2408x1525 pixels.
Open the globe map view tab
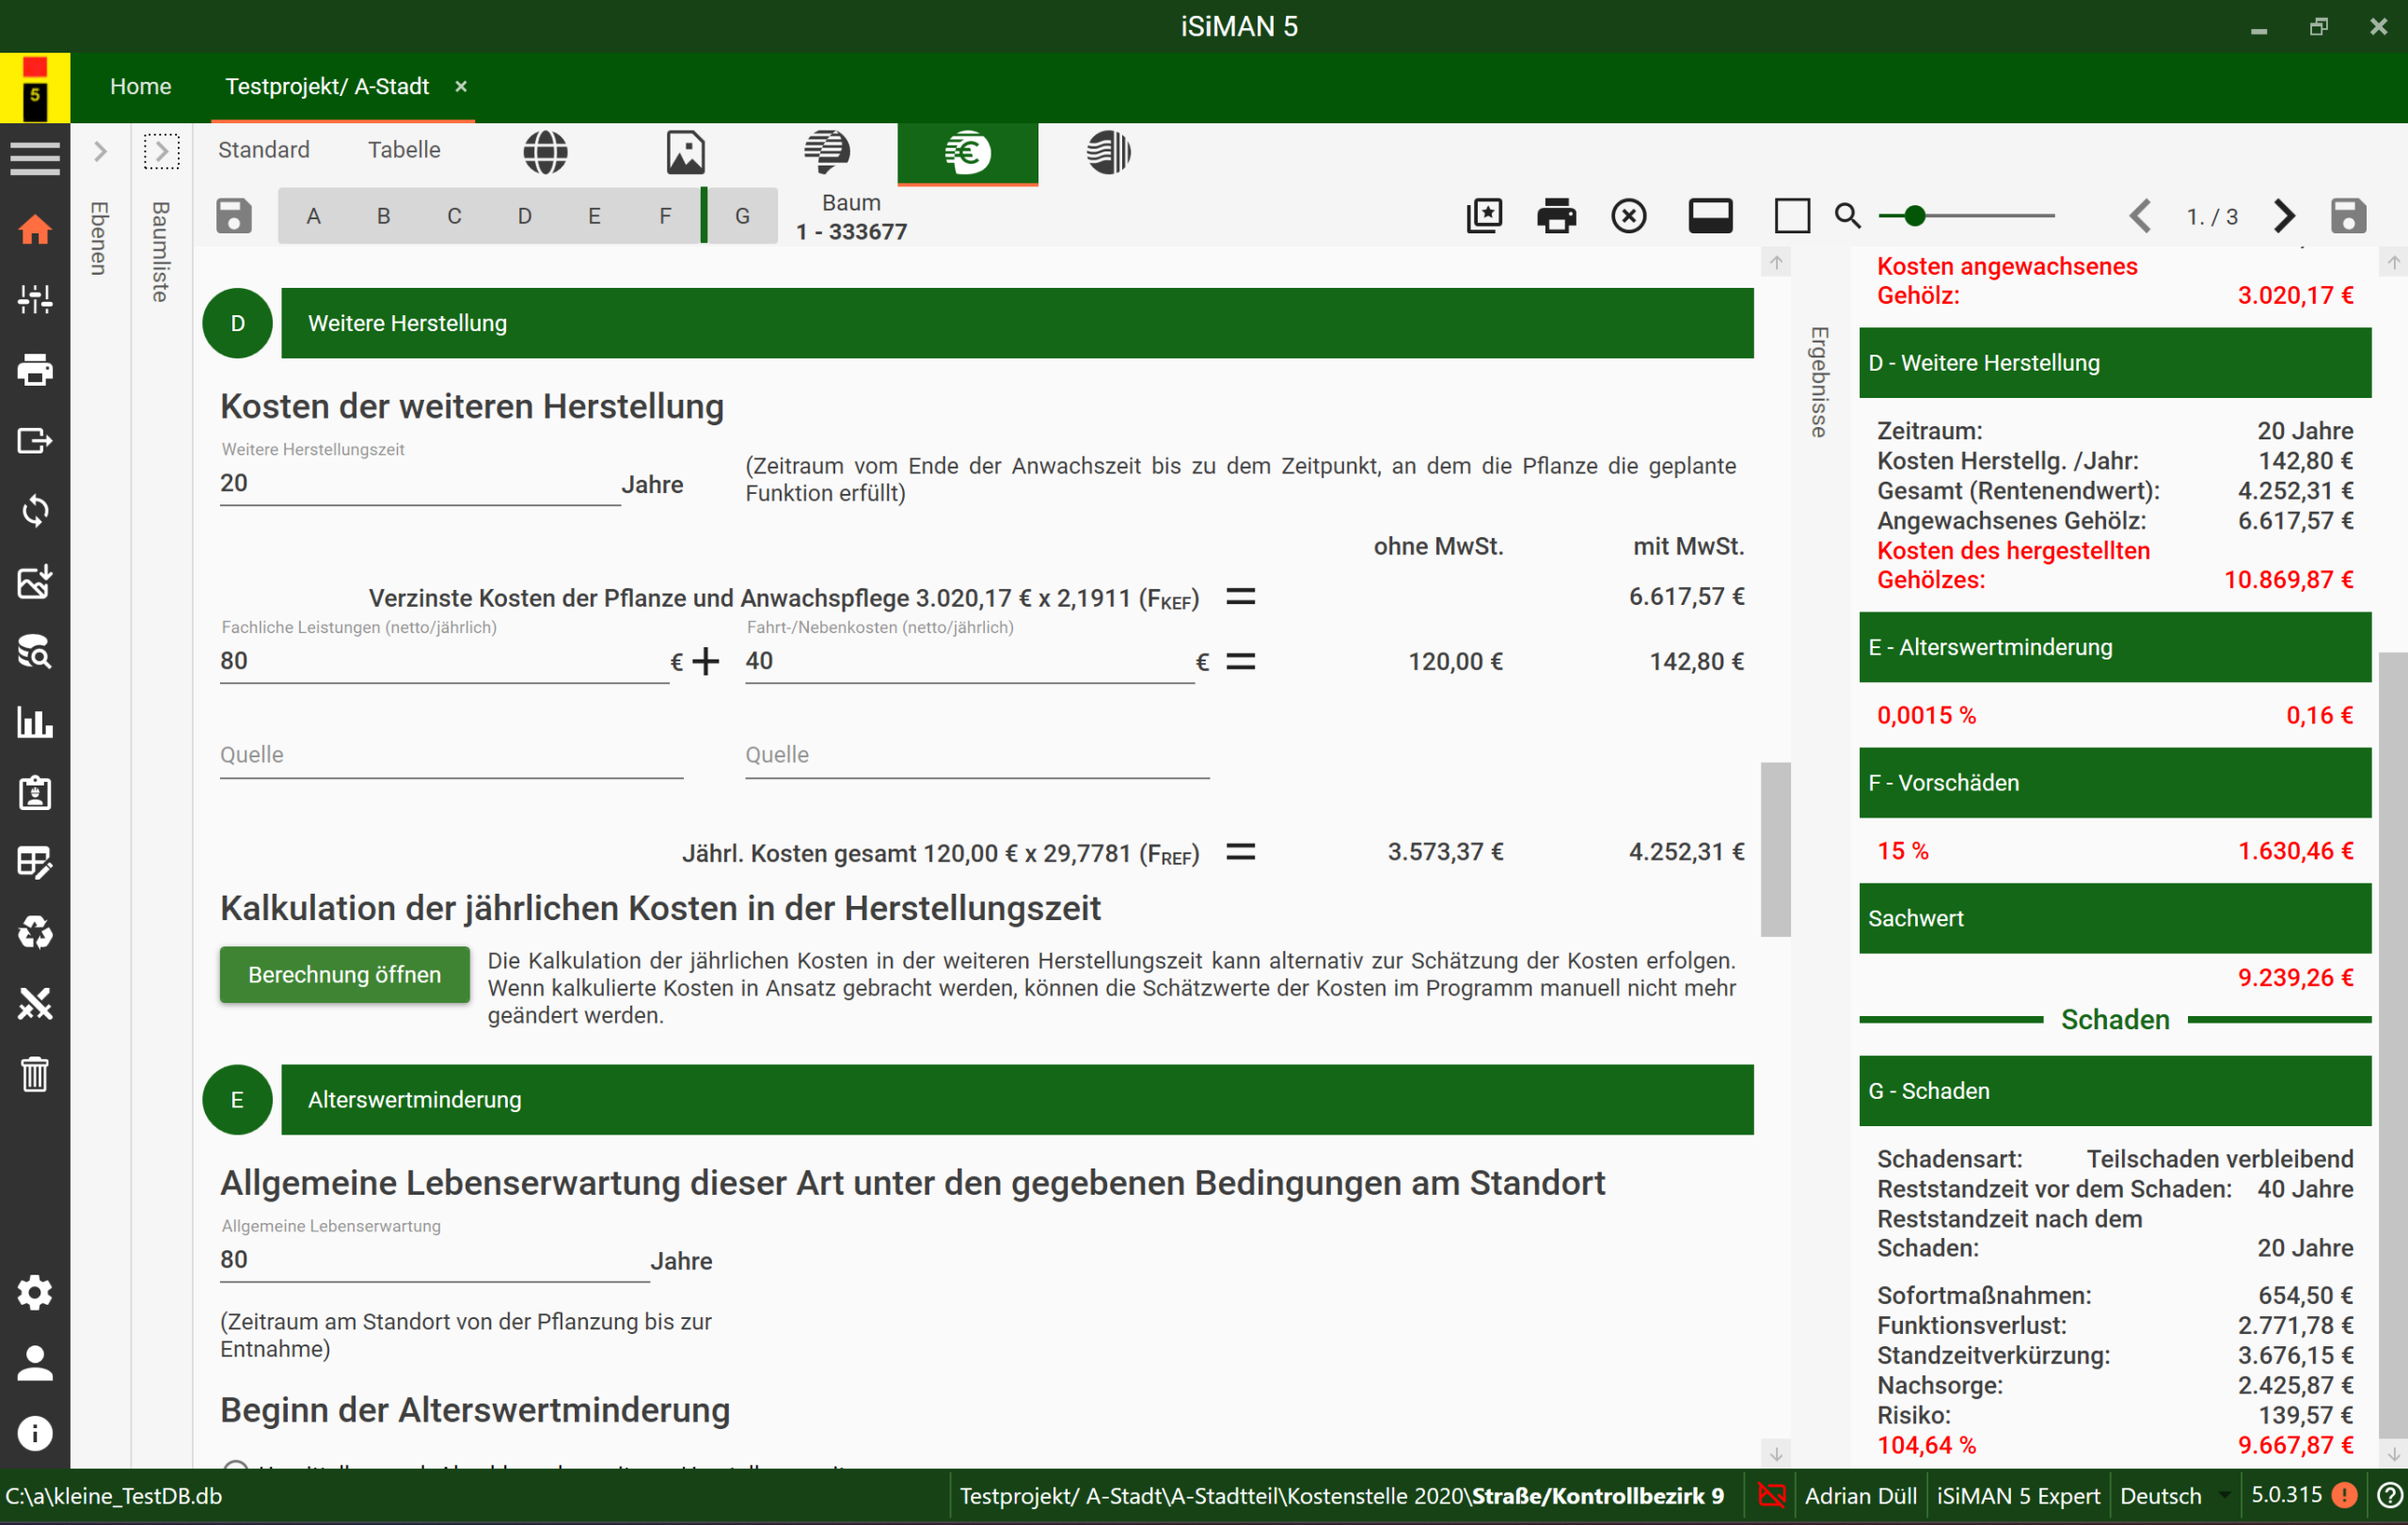point(545,152)
